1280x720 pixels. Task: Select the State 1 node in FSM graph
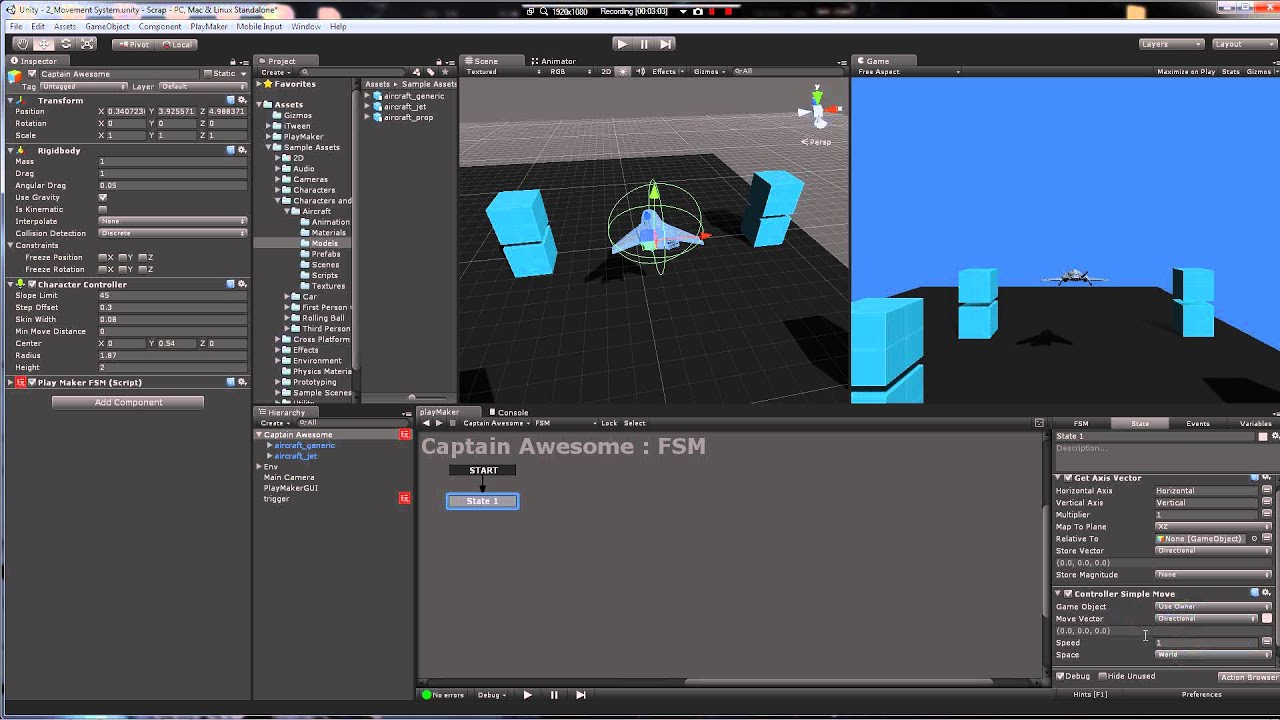(x=482, y=501)
